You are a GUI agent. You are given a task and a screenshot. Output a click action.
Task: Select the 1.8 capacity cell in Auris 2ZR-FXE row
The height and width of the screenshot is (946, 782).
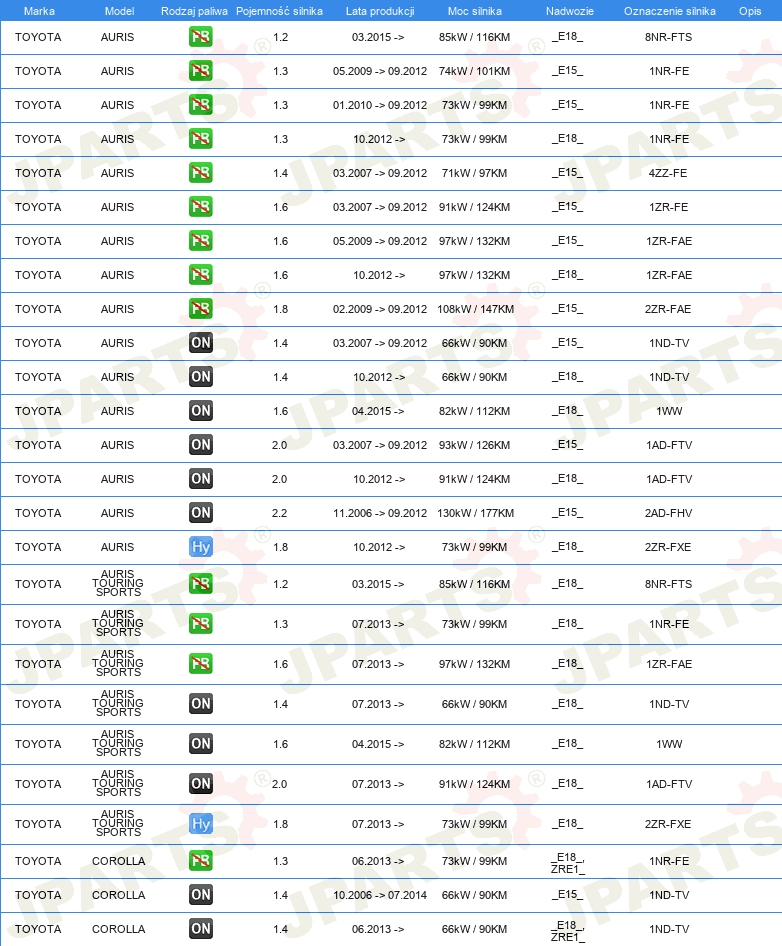tap(281, 547)
